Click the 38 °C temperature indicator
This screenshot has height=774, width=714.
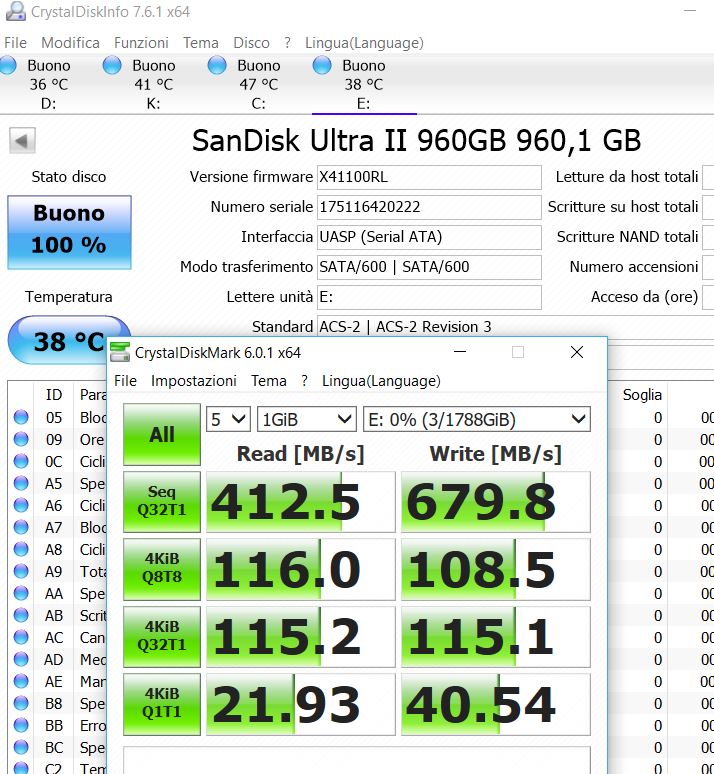coord(69,341)
